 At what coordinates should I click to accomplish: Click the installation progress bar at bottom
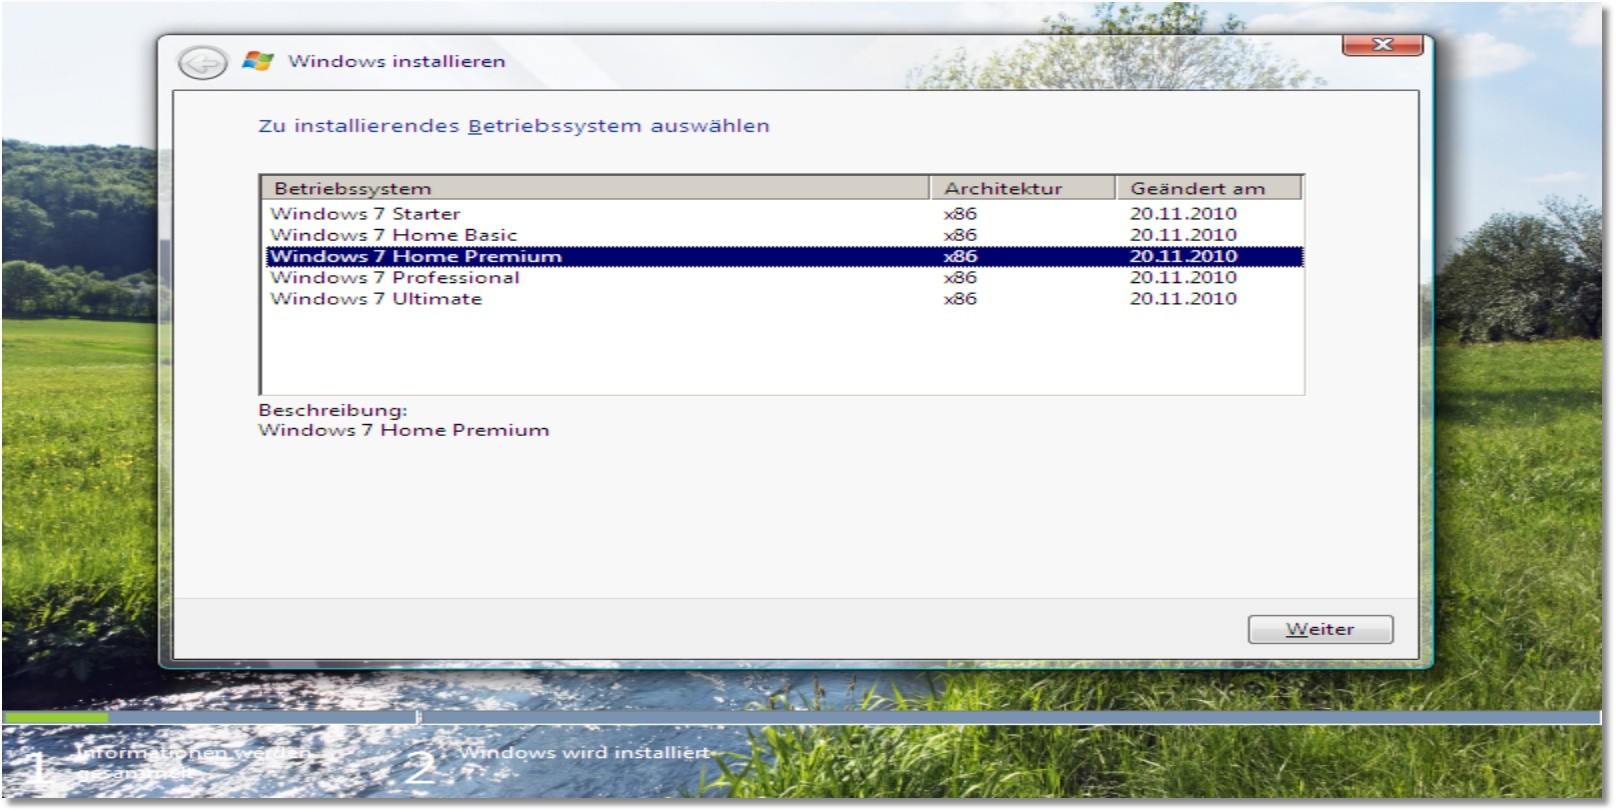[x=801, y=717]
